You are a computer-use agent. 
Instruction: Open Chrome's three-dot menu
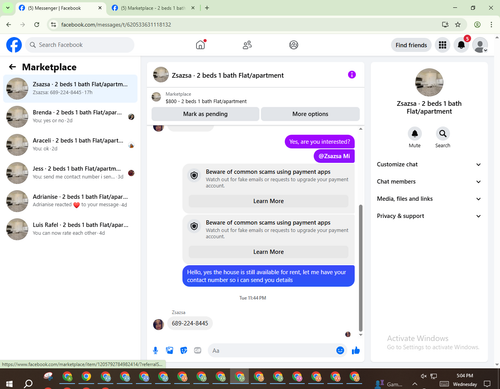point(491,25)
